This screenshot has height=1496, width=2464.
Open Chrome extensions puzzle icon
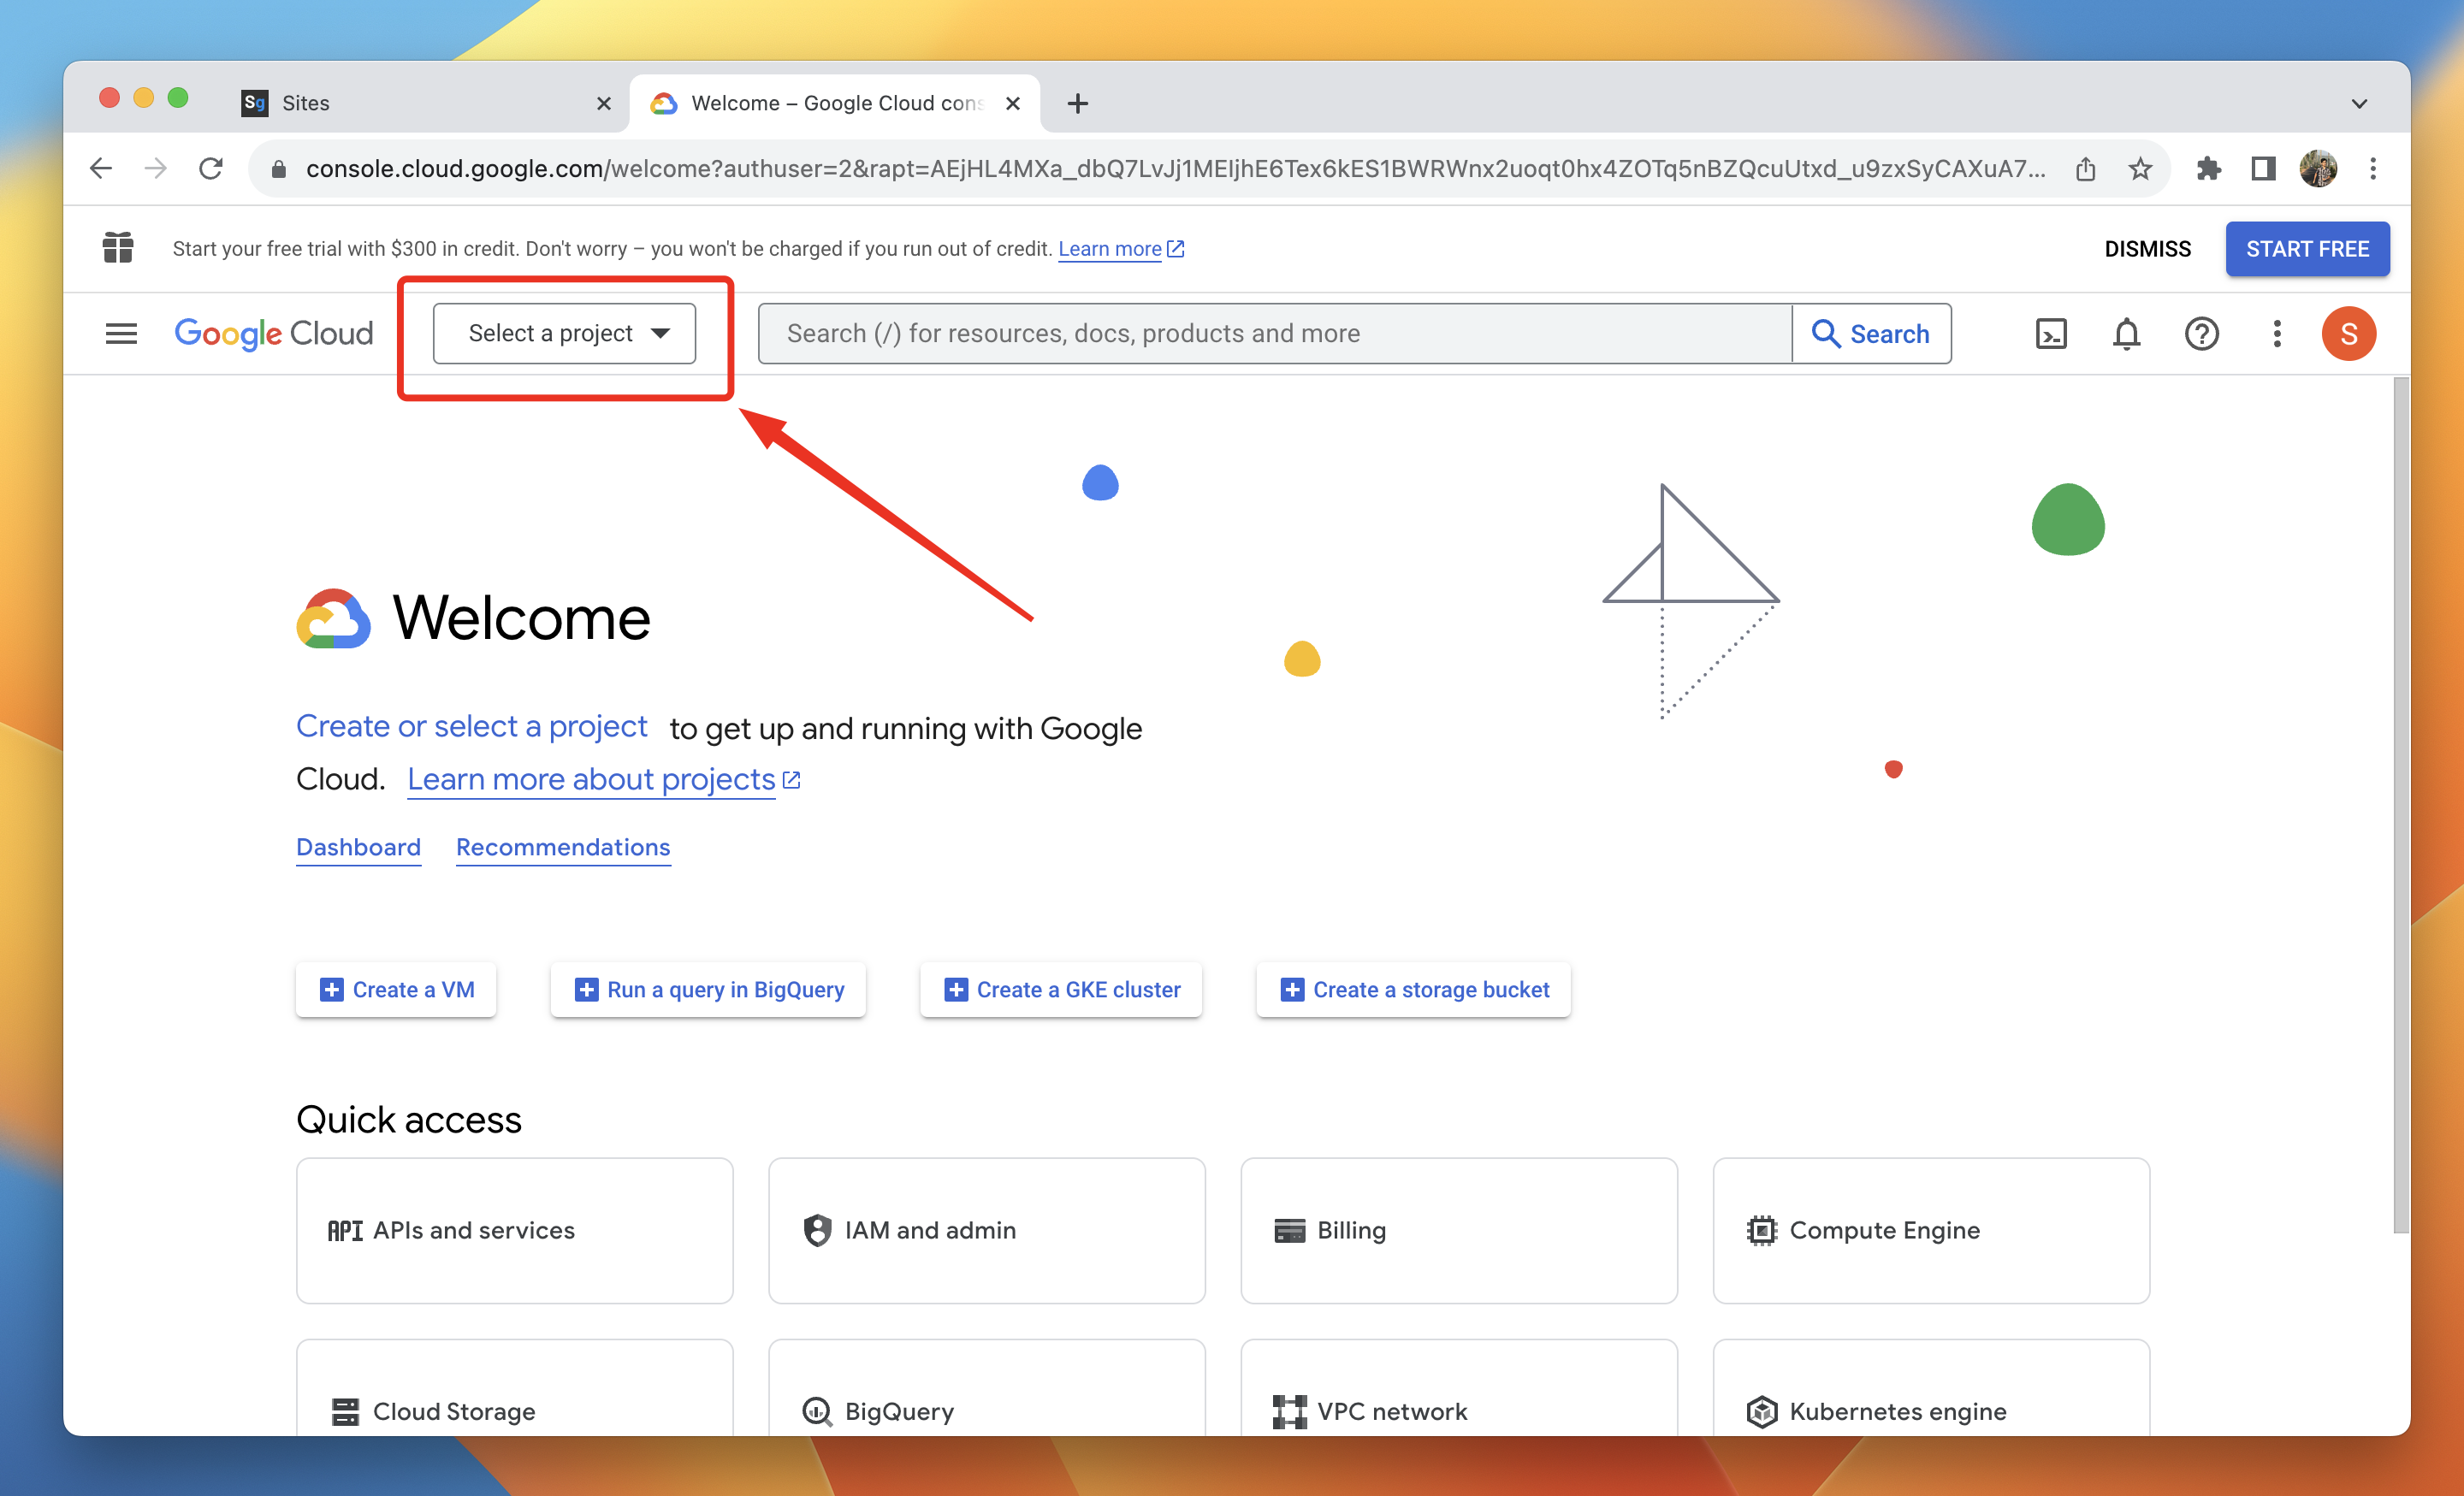click(x=2208, y=169)
